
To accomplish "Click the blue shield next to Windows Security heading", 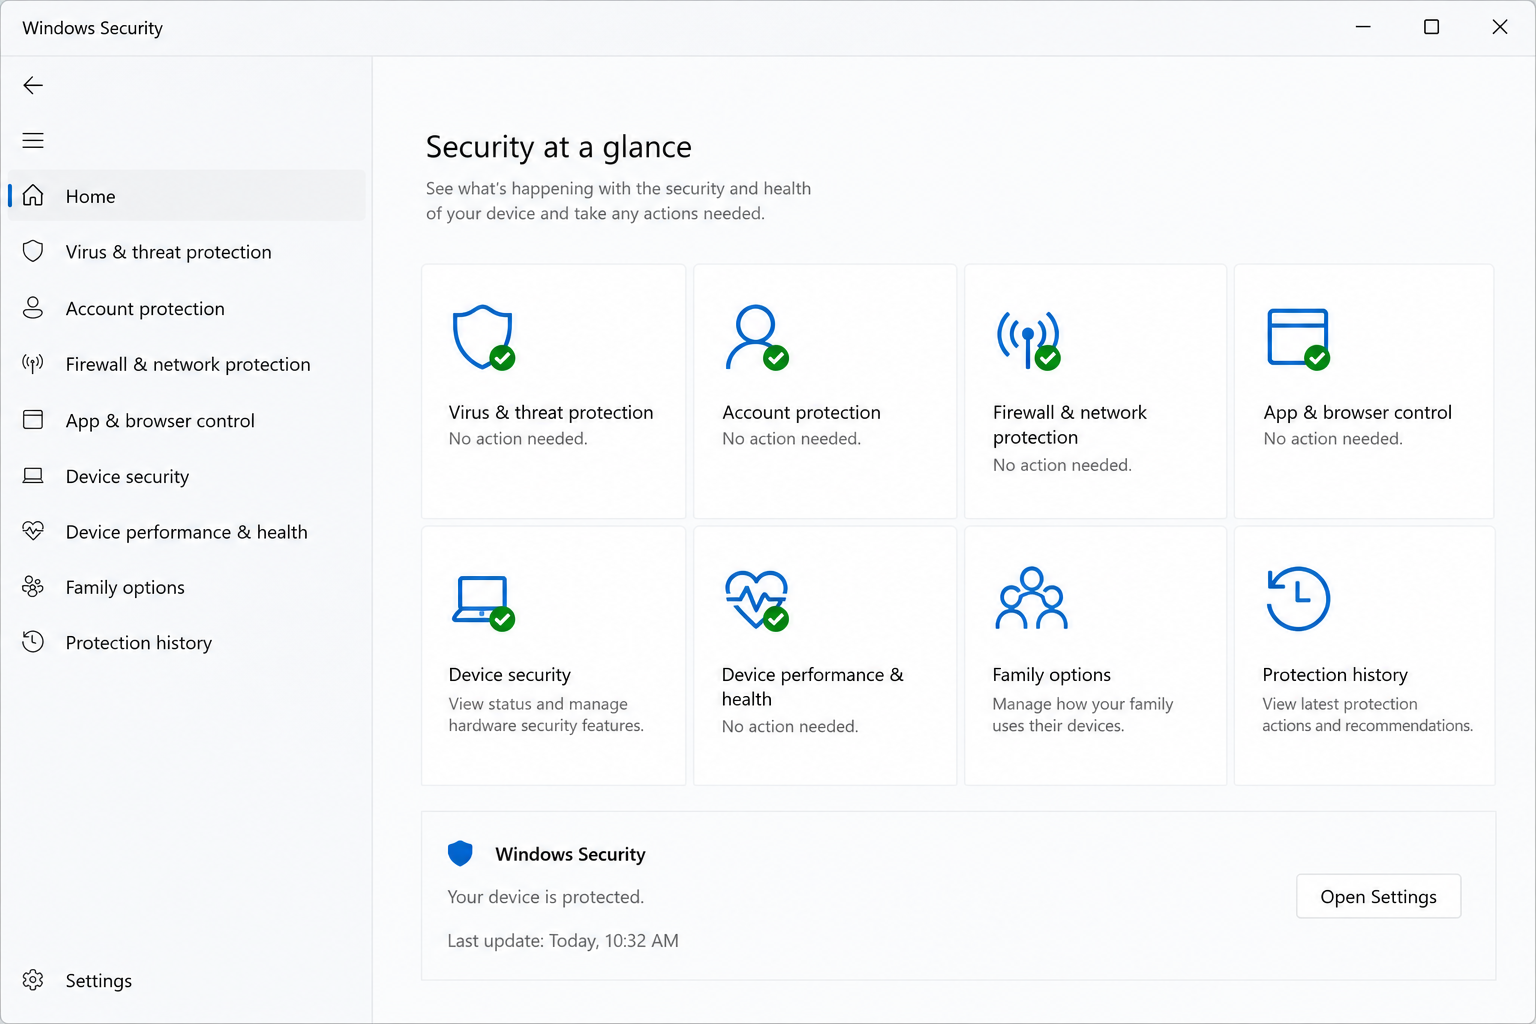I will coord(460,853).
